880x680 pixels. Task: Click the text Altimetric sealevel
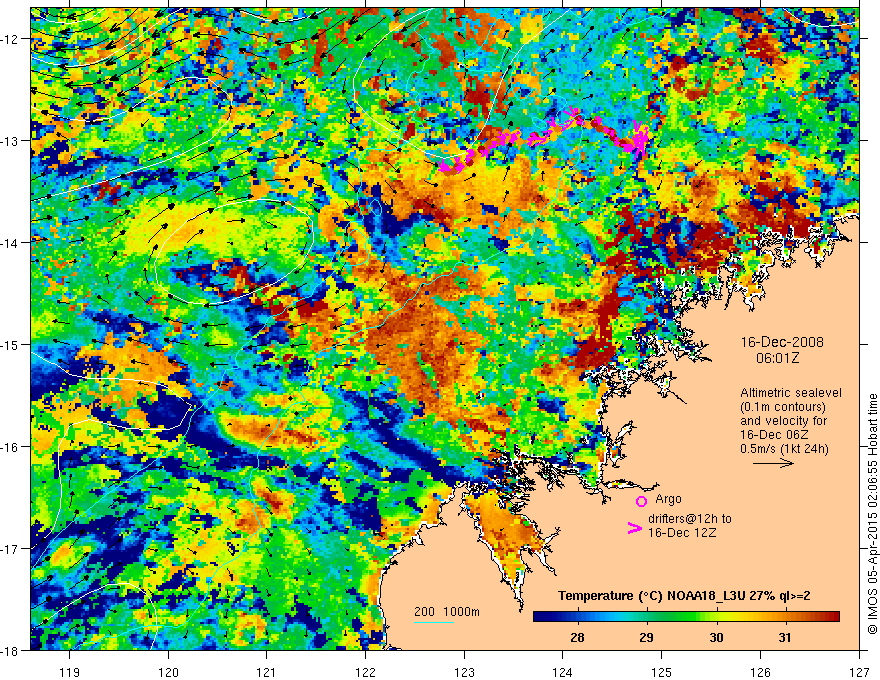coord(791,393)
